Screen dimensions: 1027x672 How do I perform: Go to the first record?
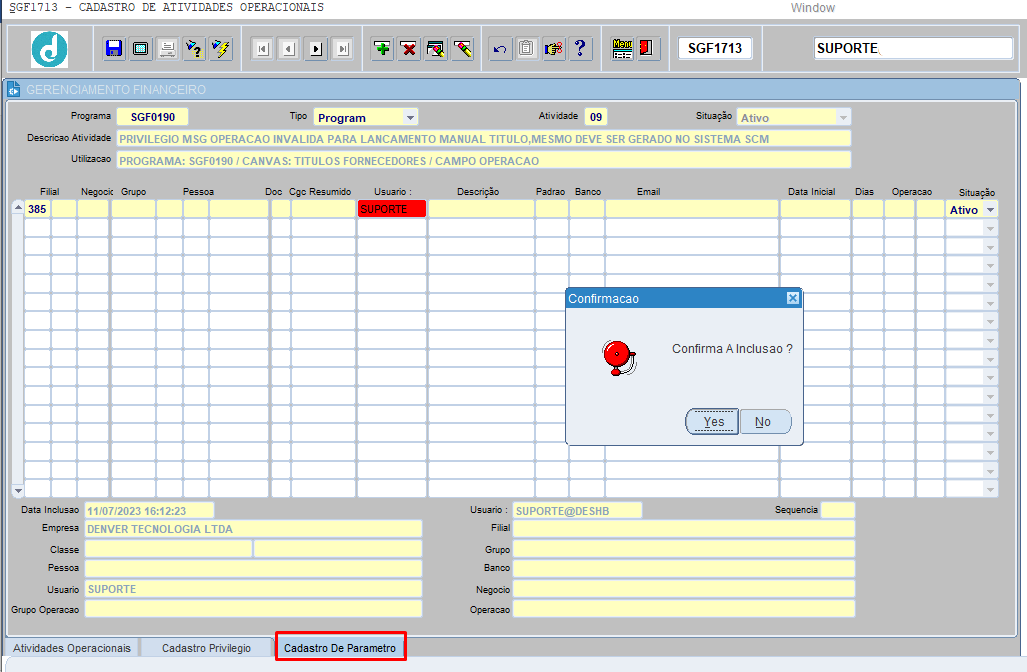pos(263,48)
